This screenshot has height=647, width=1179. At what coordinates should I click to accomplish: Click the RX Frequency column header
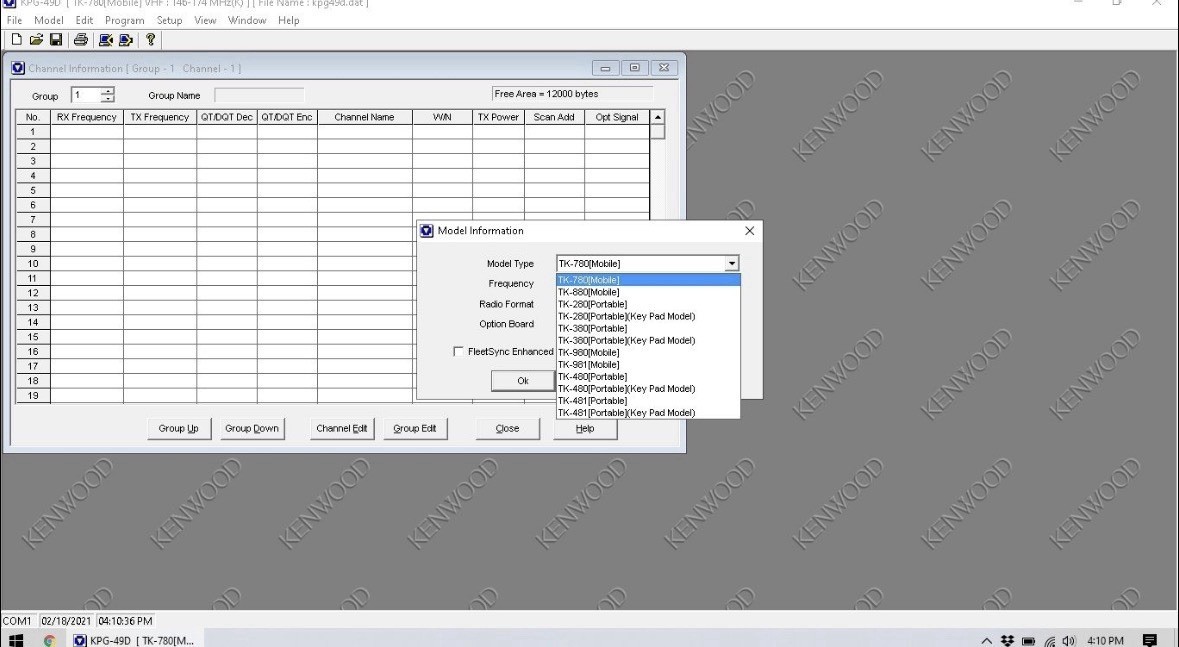87,117
